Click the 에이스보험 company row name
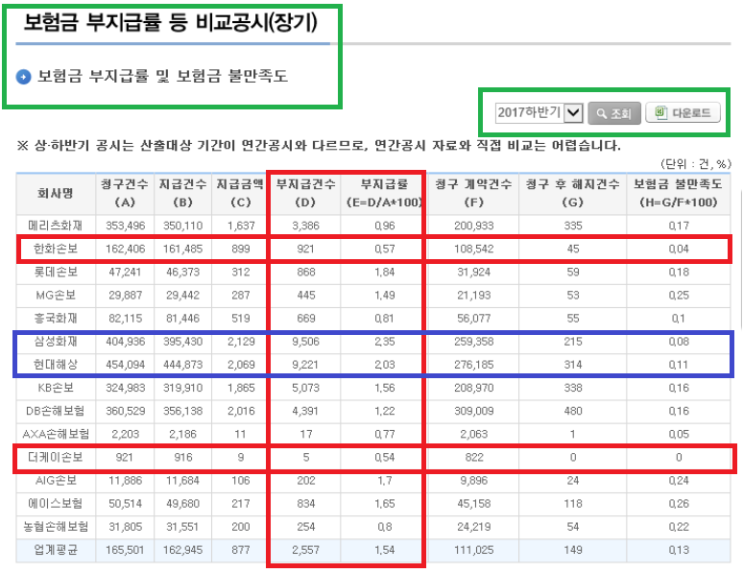This screenshot has width=743, height=573. [x=55, y=503]
